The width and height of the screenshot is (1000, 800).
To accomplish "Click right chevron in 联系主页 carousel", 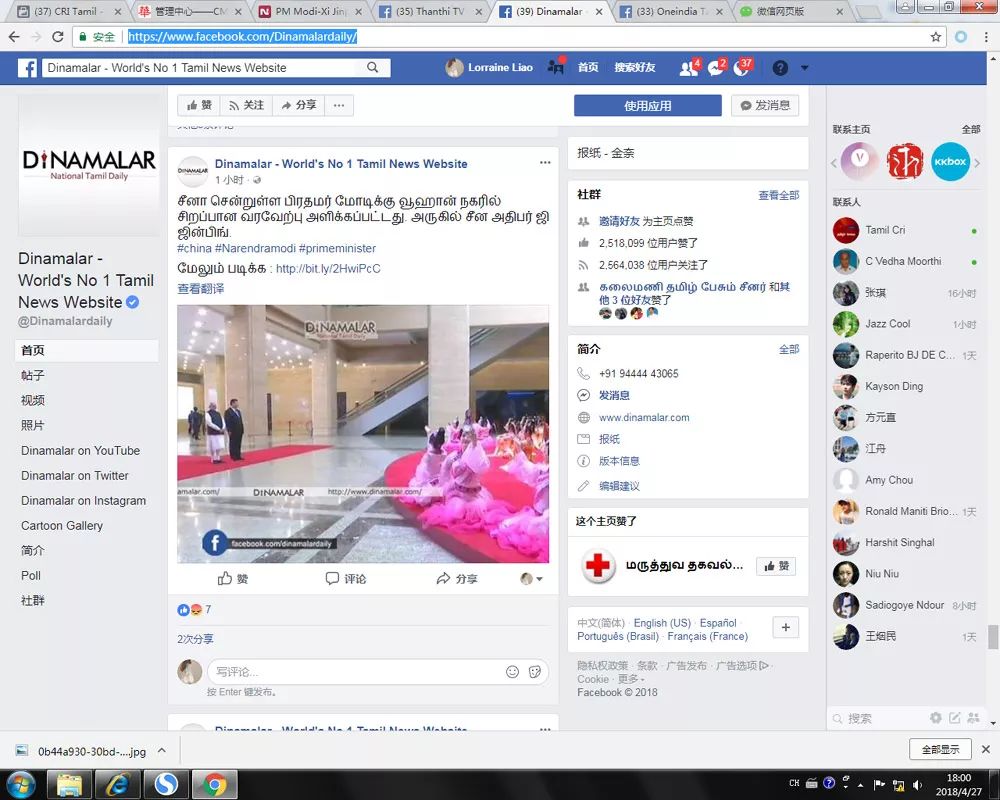I will 976,163.
